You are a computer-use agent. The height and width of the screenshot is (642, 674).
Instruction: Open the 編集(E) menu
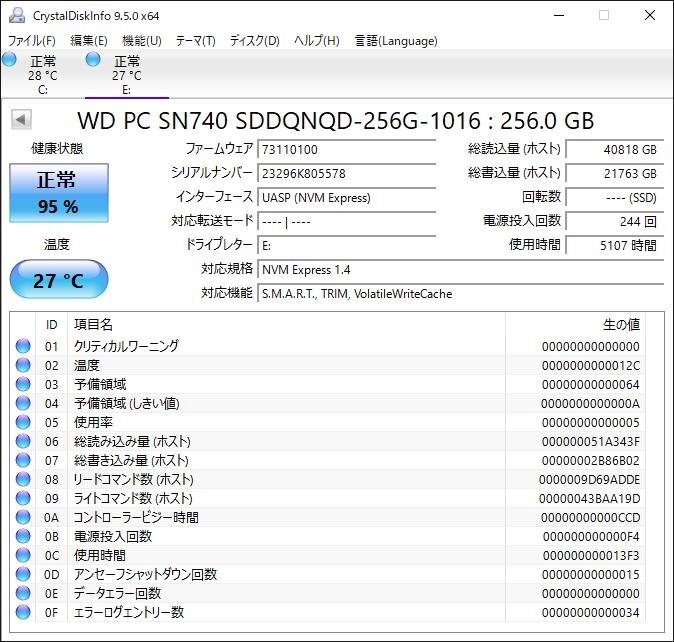[88, 41]
